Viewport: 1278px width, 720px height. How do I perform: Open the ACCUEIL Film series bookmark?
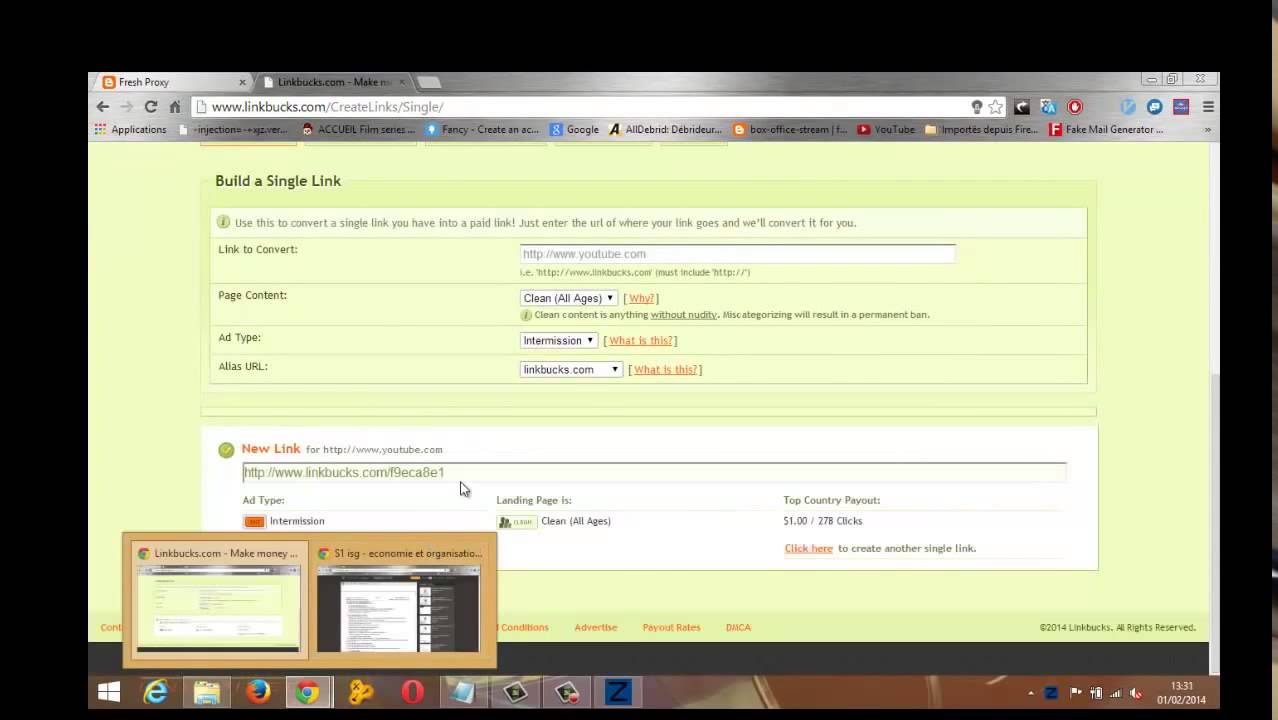coord(359,129)
